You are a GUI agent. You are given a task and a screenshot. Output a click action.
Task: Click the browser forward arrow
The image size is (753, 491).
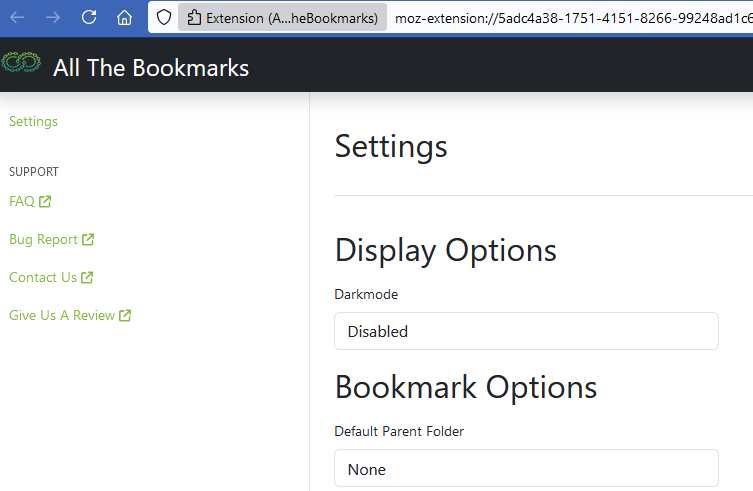[x=53, y=18]
